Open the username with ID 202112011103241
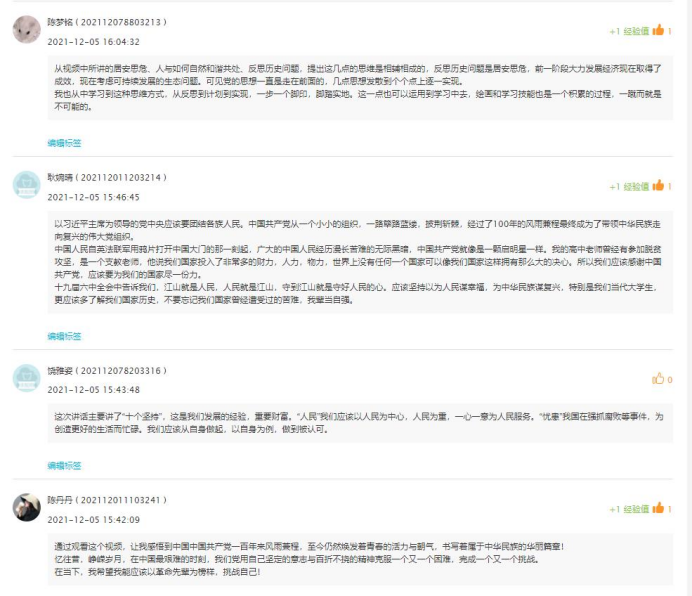Screen dimensions: 692x596 click(x=107, y=499)
